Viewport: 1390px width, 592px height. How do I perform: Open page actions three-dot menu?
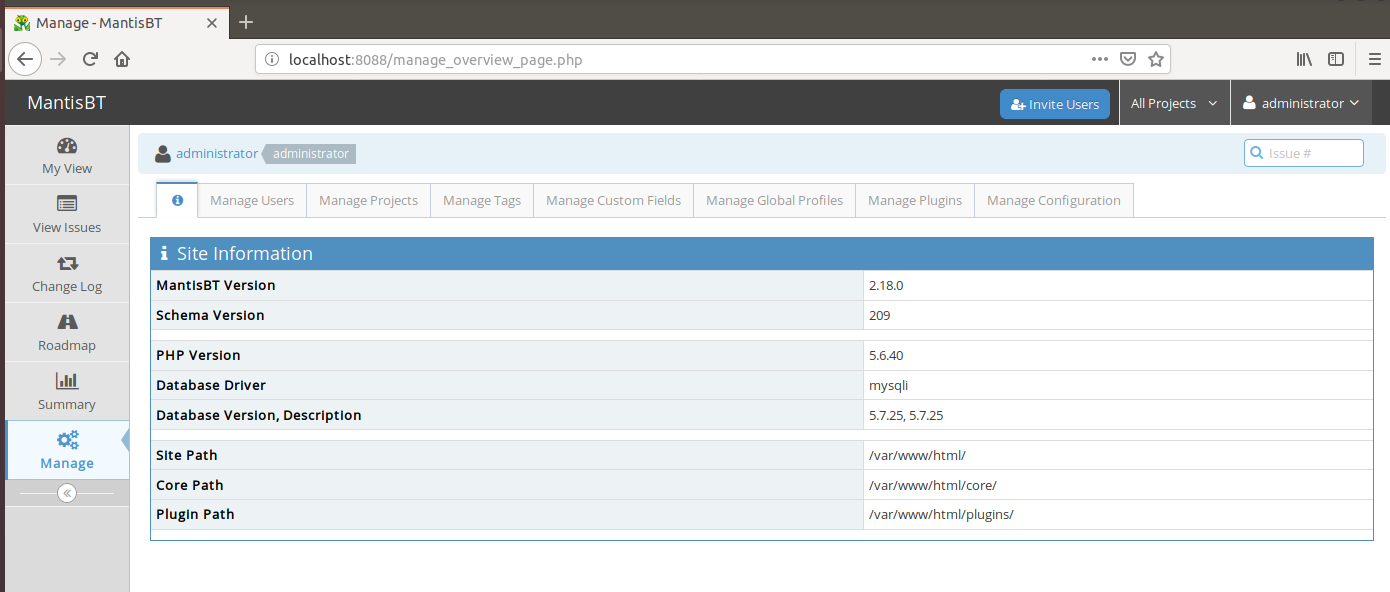point(1100,59)
